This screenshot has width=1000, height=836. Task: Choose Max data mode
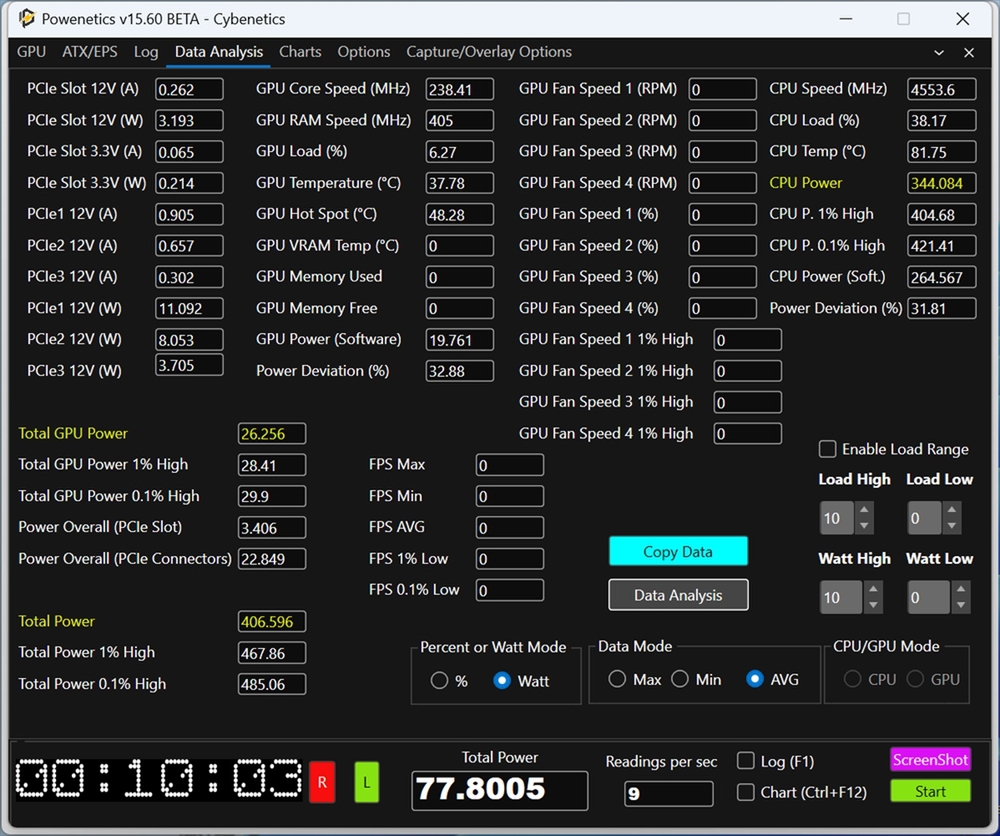point(617,680)
